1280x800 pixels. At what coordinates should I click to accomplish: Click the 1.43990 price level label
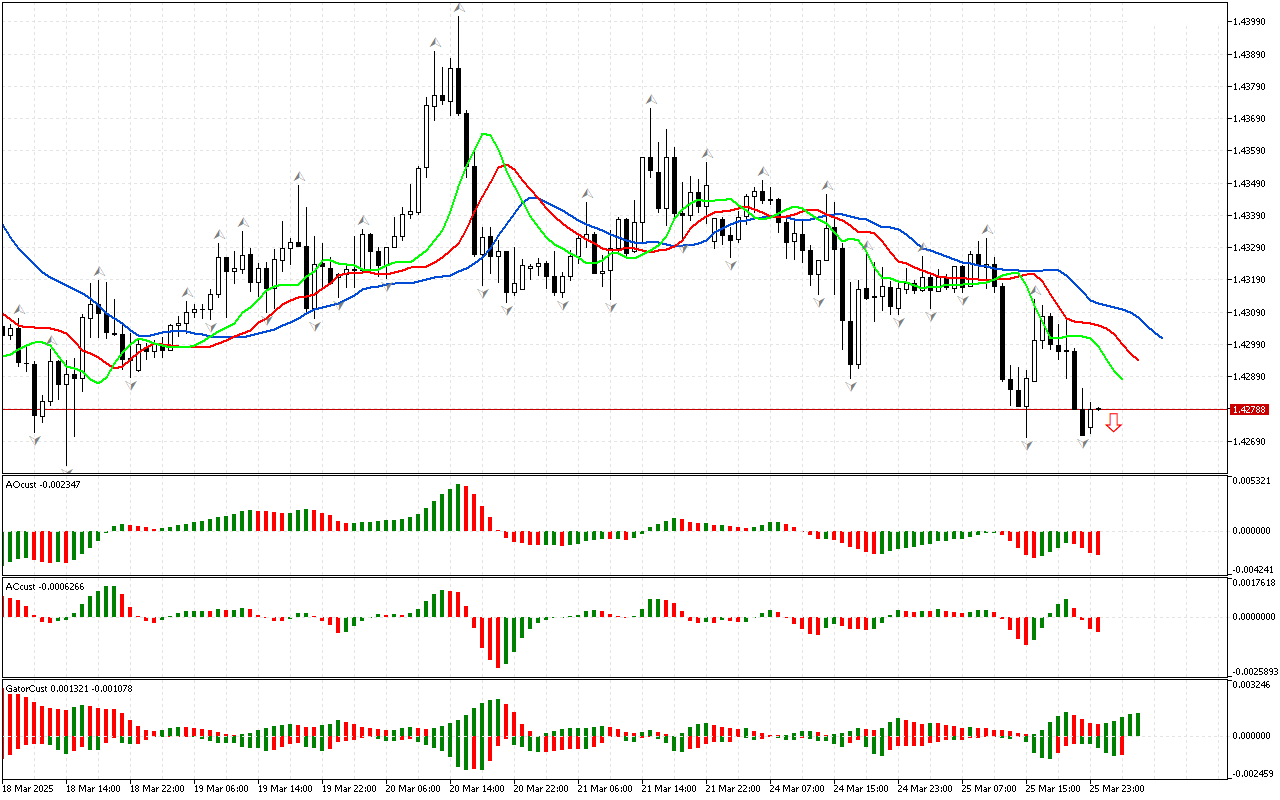[1250, 21]
